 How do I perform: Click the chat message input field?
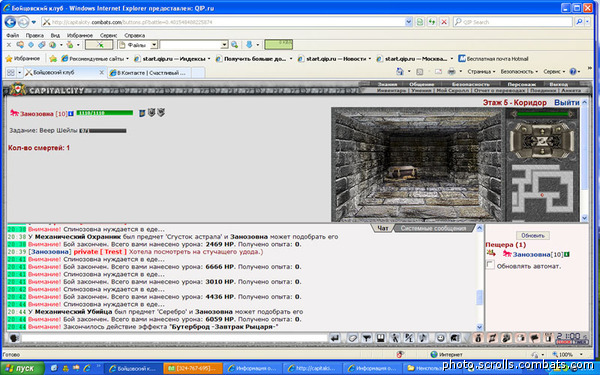174,338
